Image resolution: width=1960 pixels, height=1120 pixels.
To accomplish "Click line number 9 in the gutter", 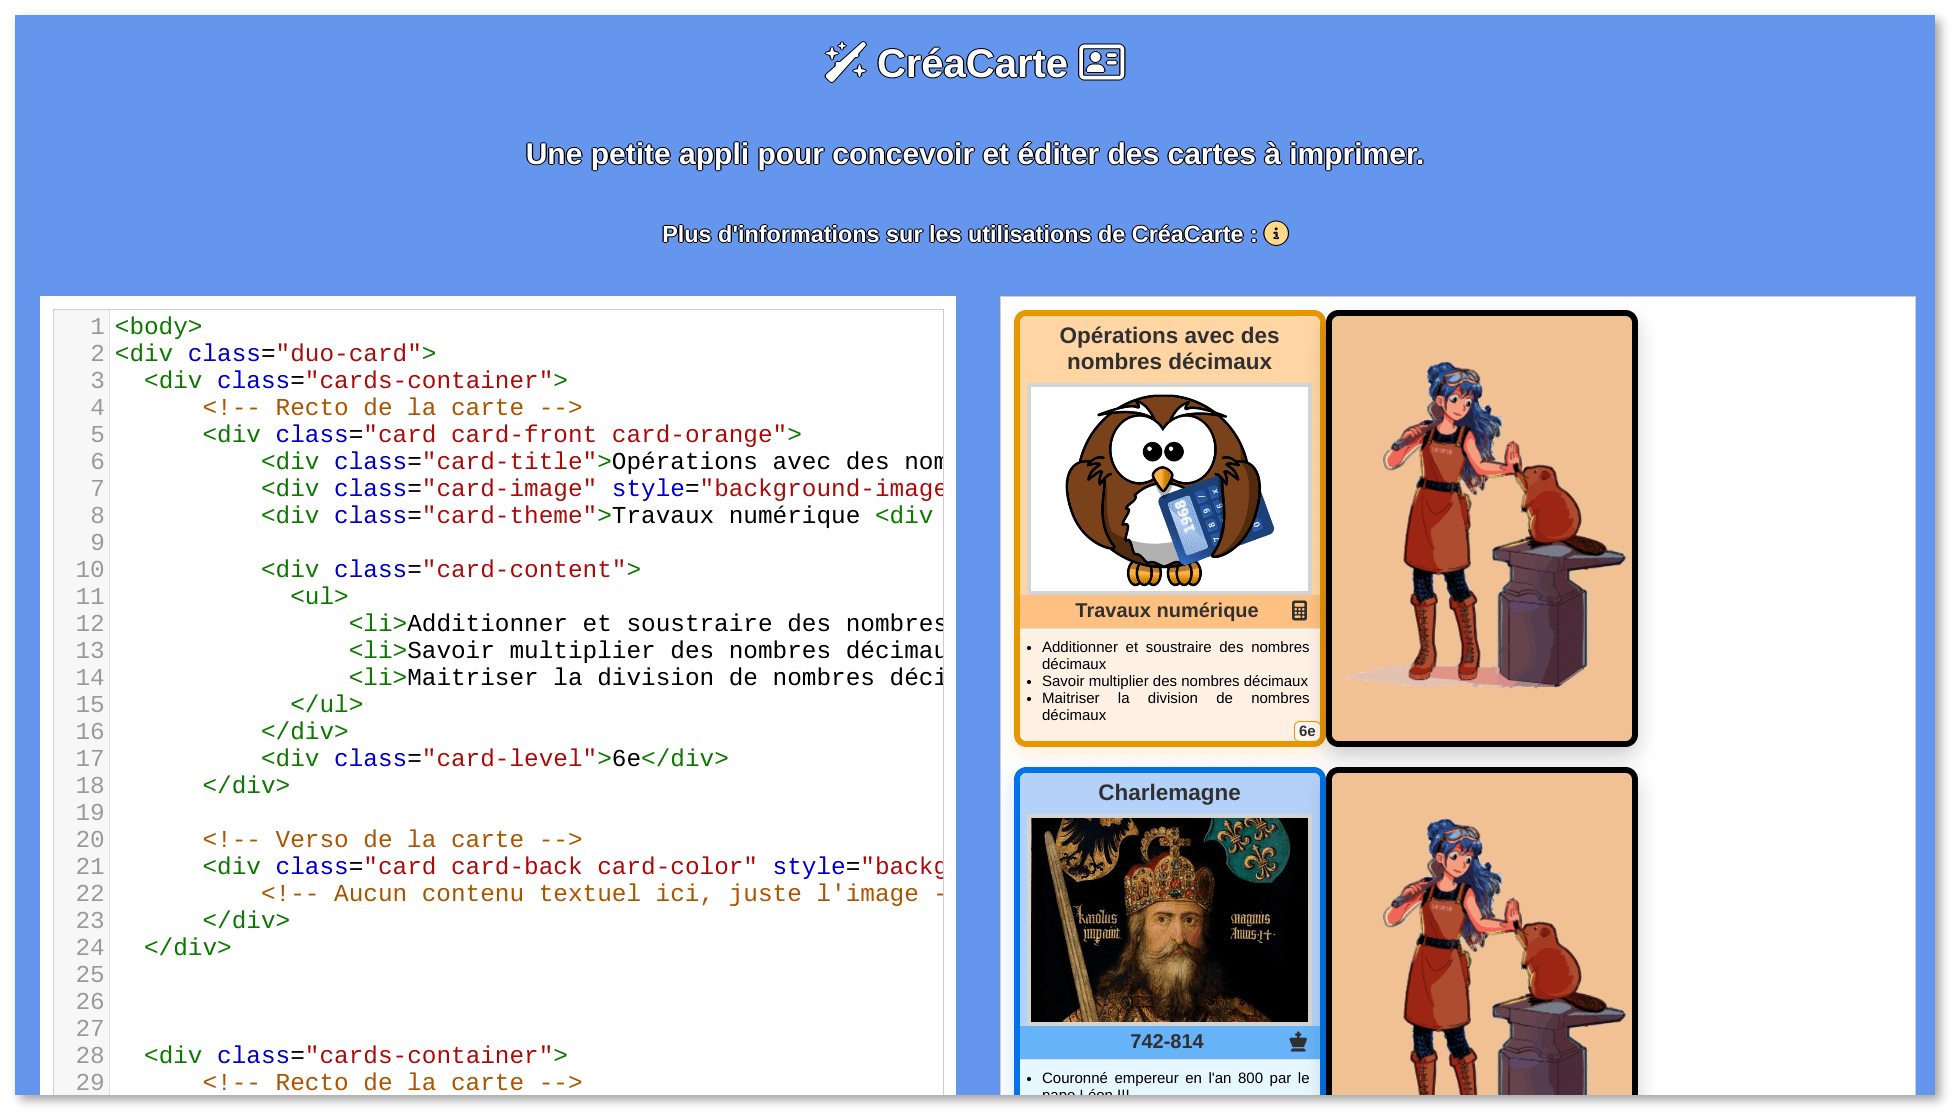I will (x=96, y=543).
